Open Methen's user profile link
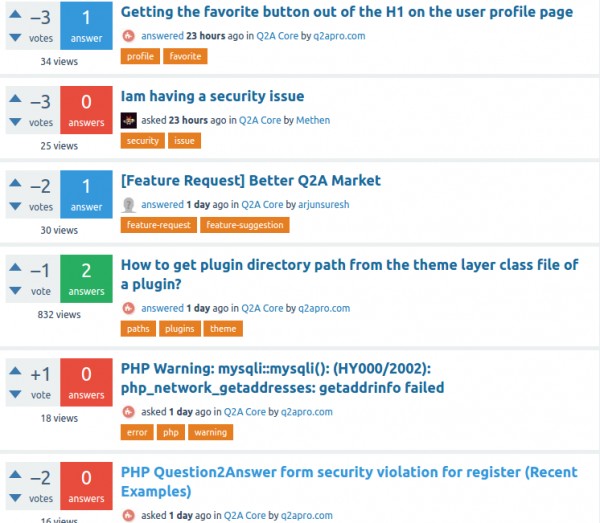This screenshot has height=523, width=600. [x=313, y=120]
